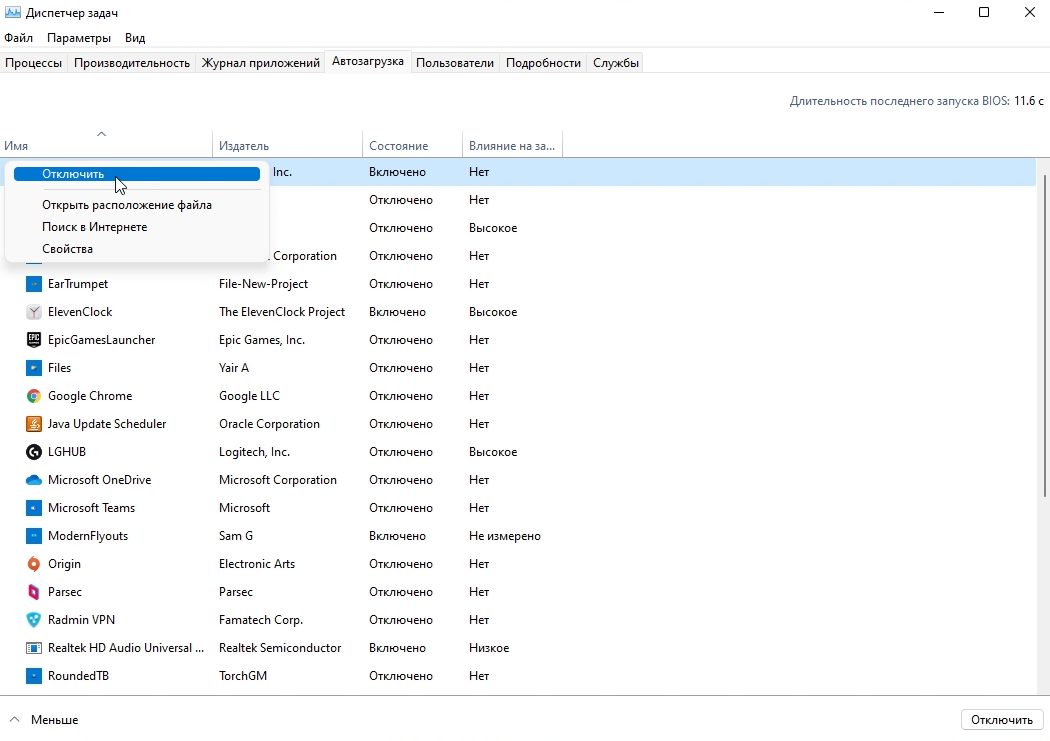Click the Realtek Semiconductor publisher cell
The image size is (1050, 741).
click(280, 648)
